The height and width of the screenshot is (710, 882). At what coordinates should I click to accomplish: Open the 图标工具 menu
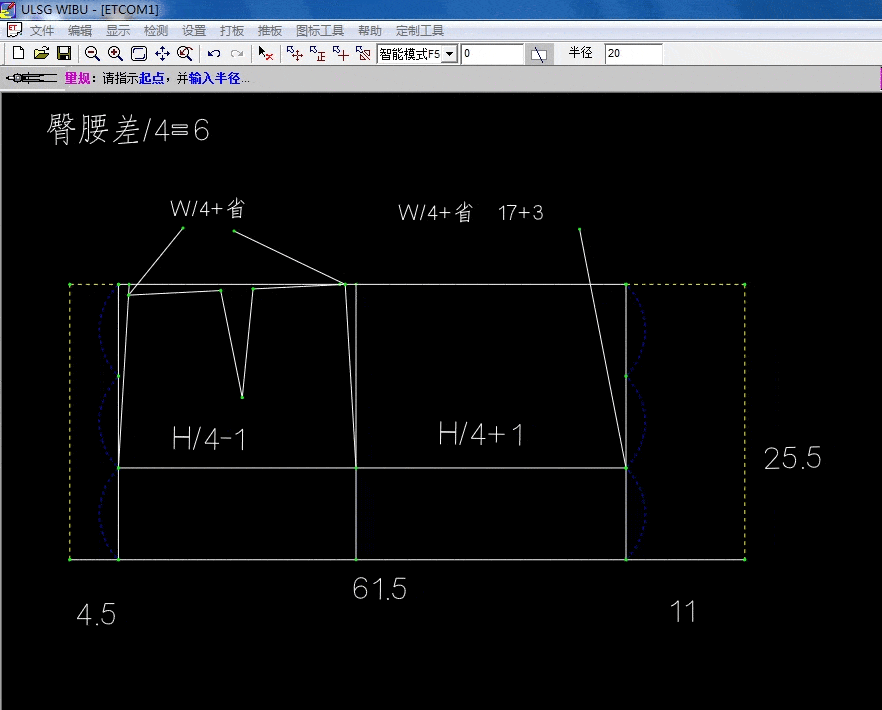coord(320,31)
